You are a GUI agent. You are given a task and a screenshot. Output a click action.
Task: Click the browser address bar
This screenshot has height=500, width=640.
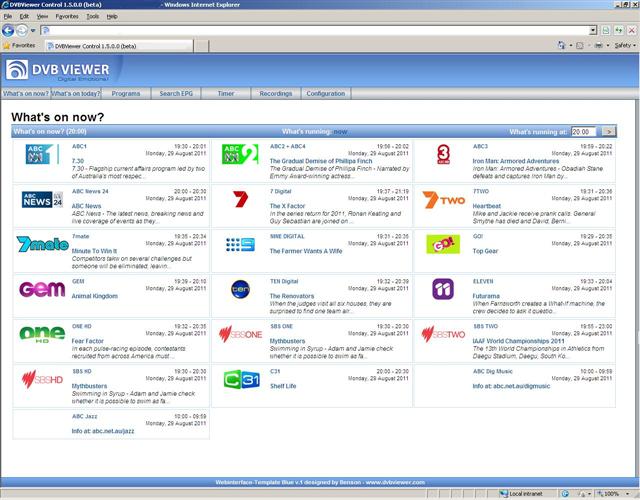pyautogui.click(x=315, y=31)
